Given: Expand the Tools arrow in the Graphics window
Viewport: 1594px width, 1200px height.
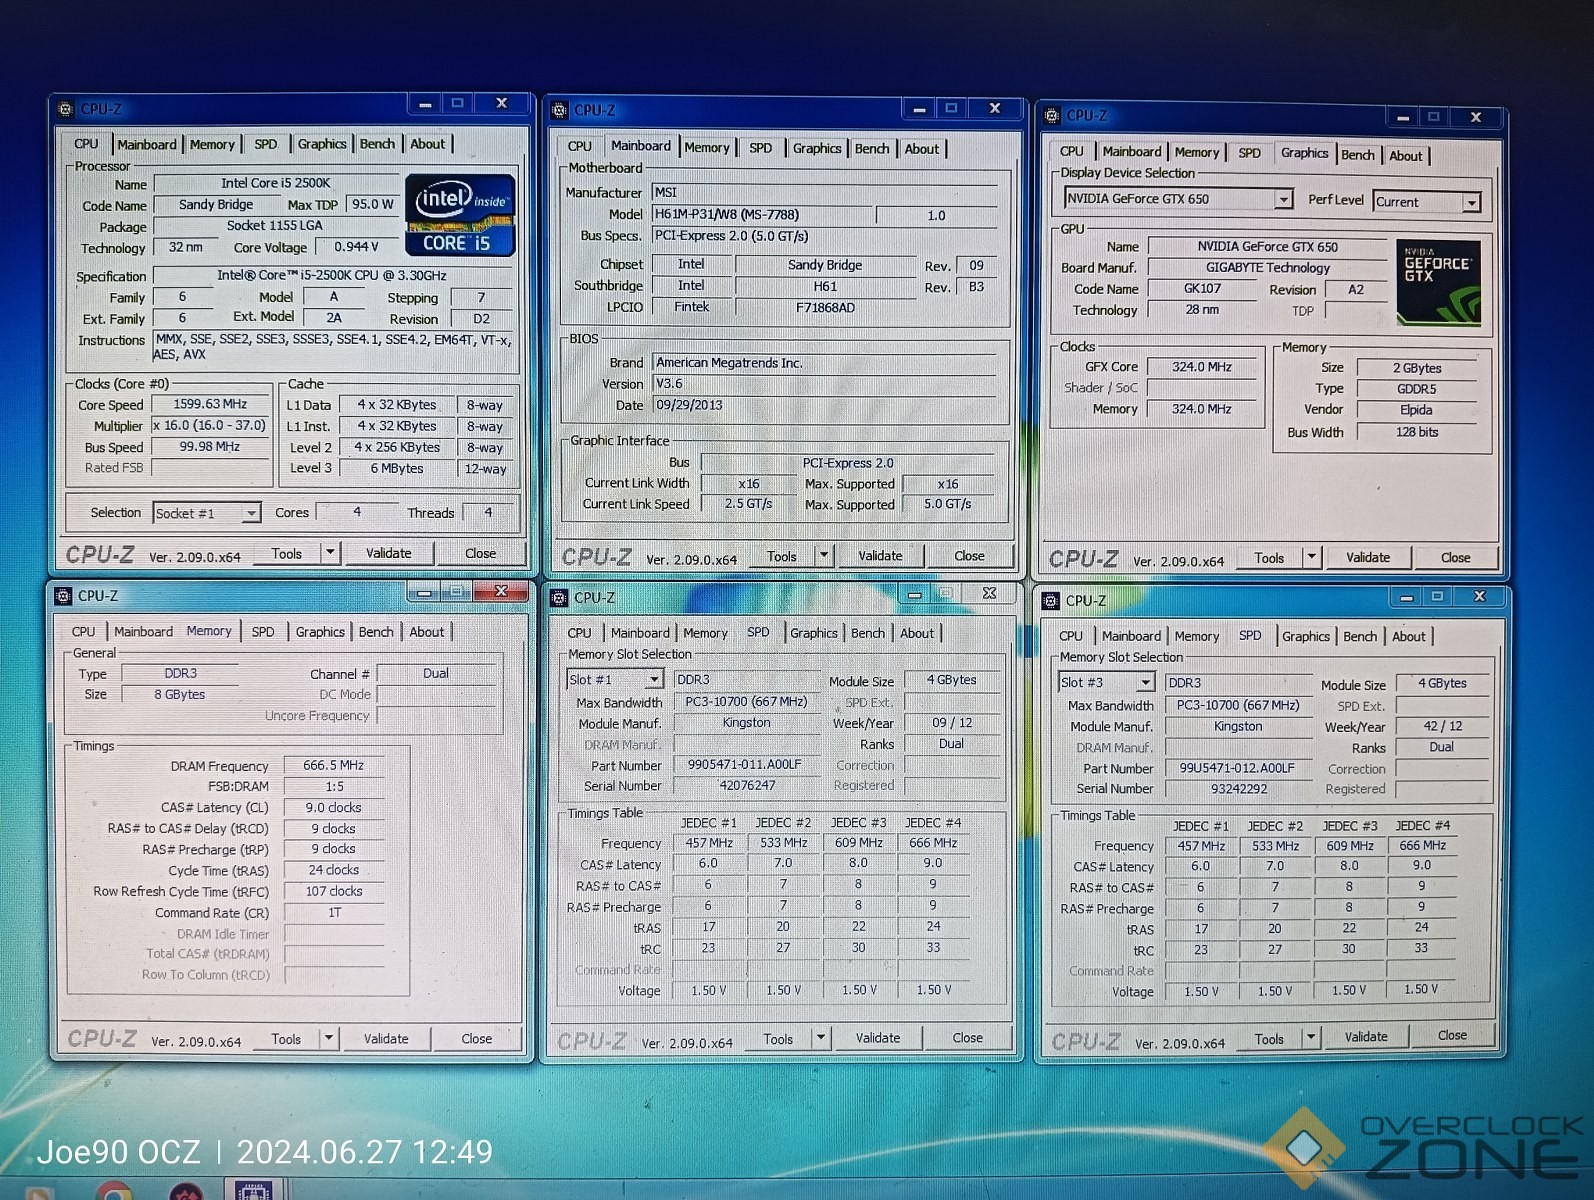Looking at the screenshot, I should point(1311,557).
